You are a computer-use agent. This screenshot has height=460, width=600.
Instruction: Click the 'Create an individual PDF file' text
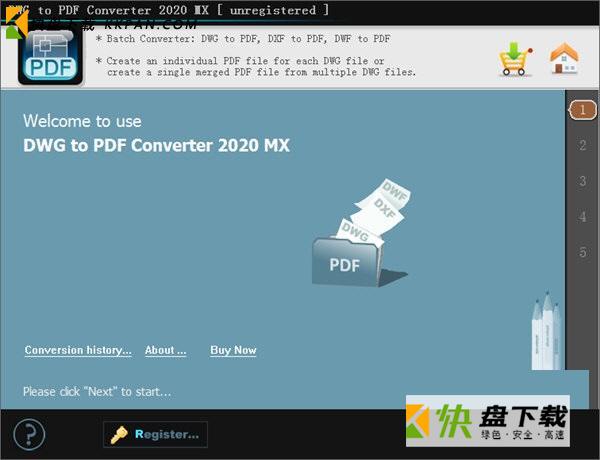256,67
